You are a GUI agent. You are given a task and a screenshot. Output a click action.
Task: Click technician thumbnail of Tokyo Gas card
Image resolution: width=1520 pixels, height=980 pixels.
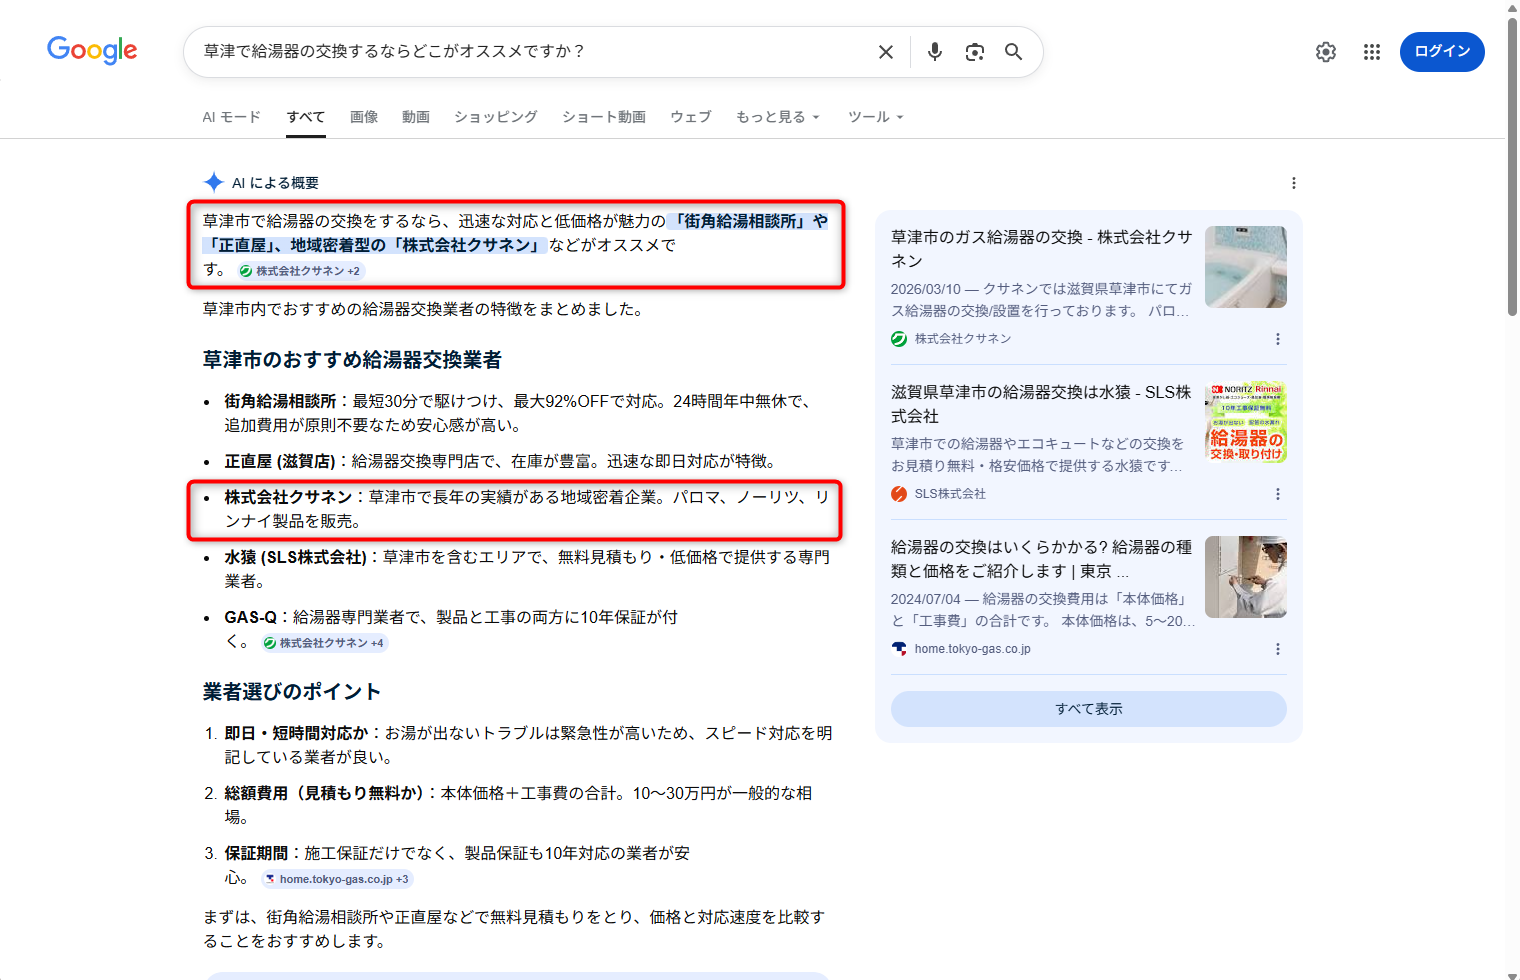tap(1246, 577)
